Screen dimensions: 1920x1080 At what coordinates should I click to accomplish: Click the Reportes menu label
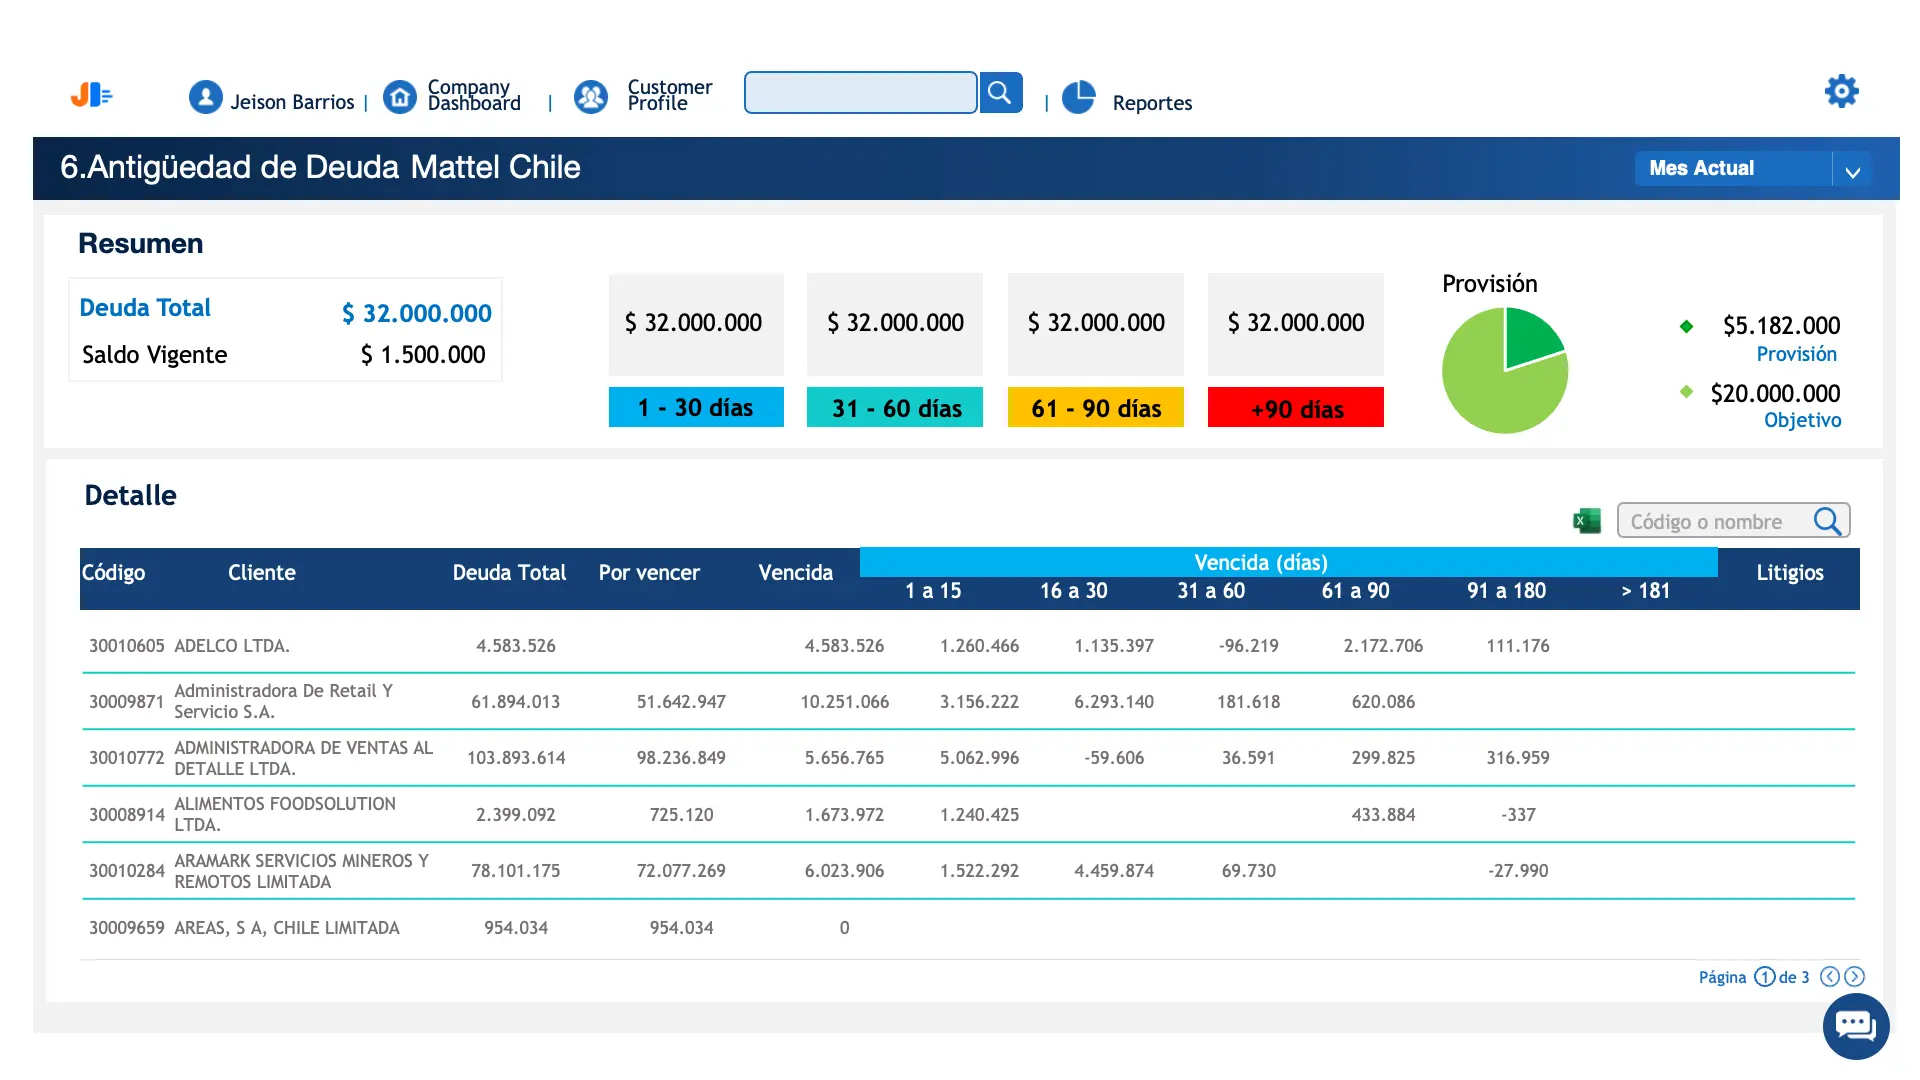pos(1152,103)
